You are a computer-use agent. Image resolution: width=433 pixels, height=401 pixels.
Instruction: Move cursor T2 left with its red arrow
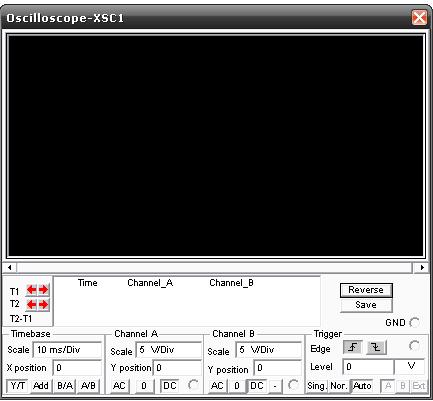point(32,304)
